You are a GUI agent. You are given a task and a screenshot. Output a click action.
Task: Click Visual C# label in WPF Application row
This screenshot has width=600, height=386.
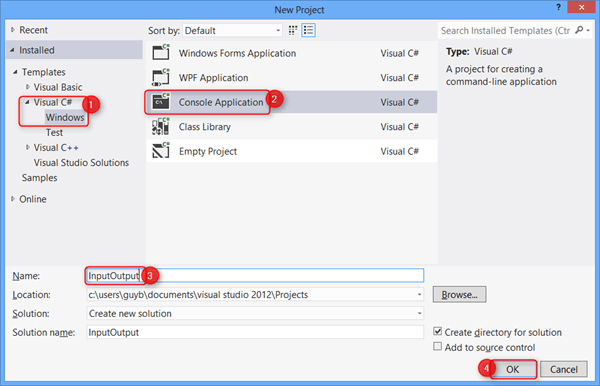click(399, 78)
